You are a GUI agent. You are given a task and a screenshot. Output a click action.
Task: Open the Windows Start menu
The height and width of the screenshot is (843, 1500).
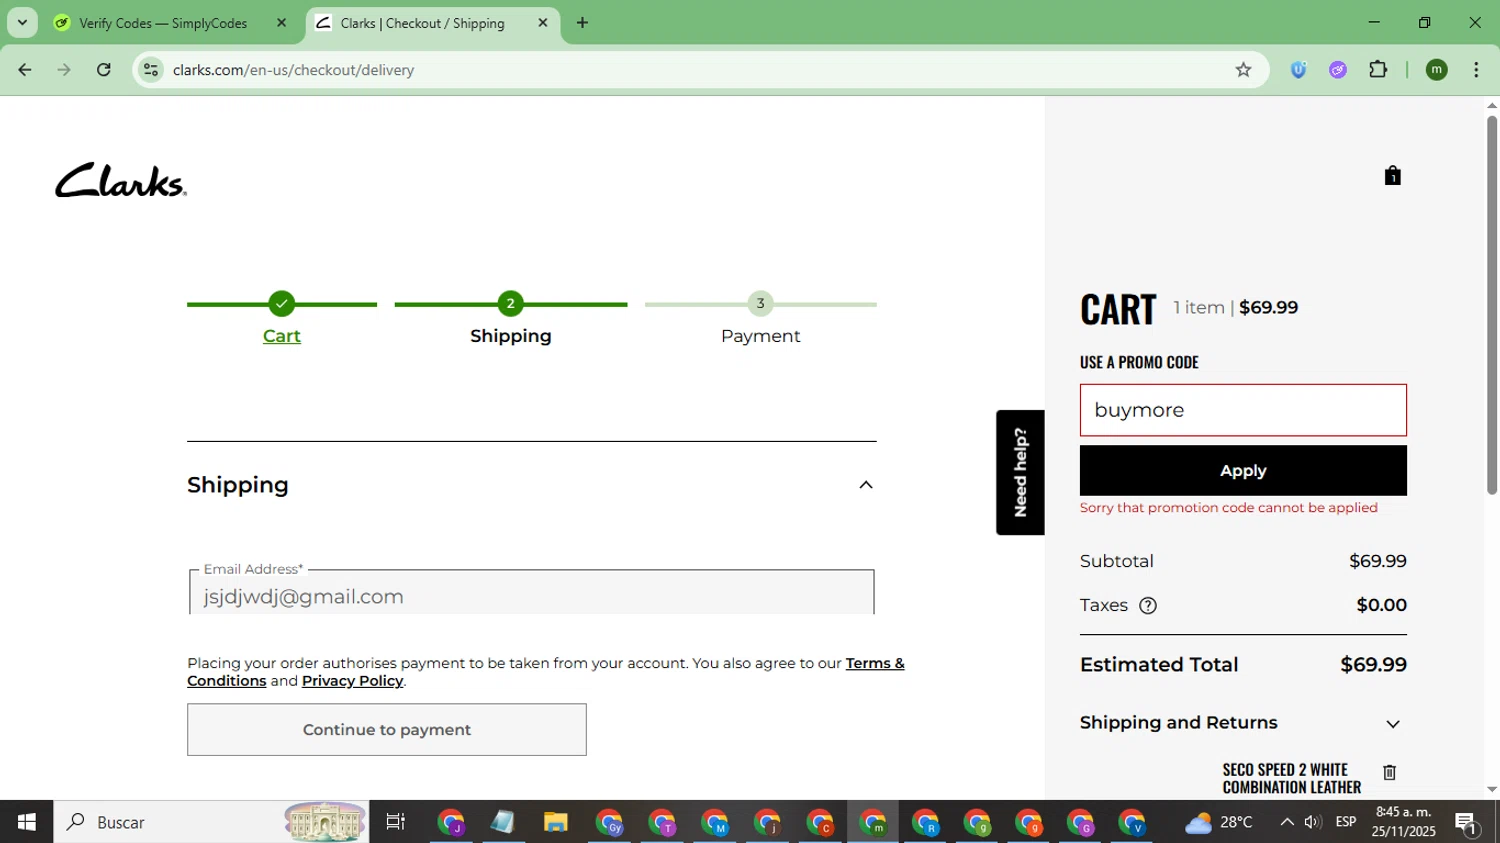click(x=26, y=822)
